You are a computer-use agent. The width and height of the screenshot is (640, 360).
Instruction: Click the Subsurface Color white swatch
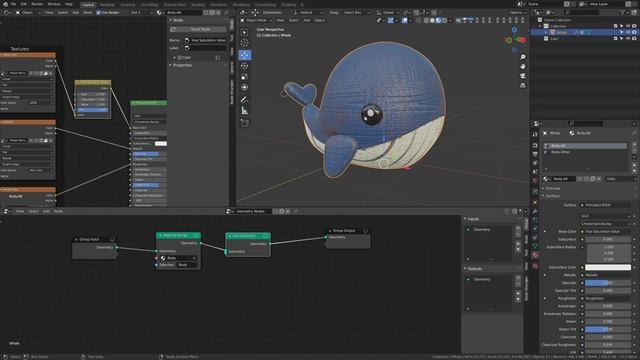pos(608,267)
